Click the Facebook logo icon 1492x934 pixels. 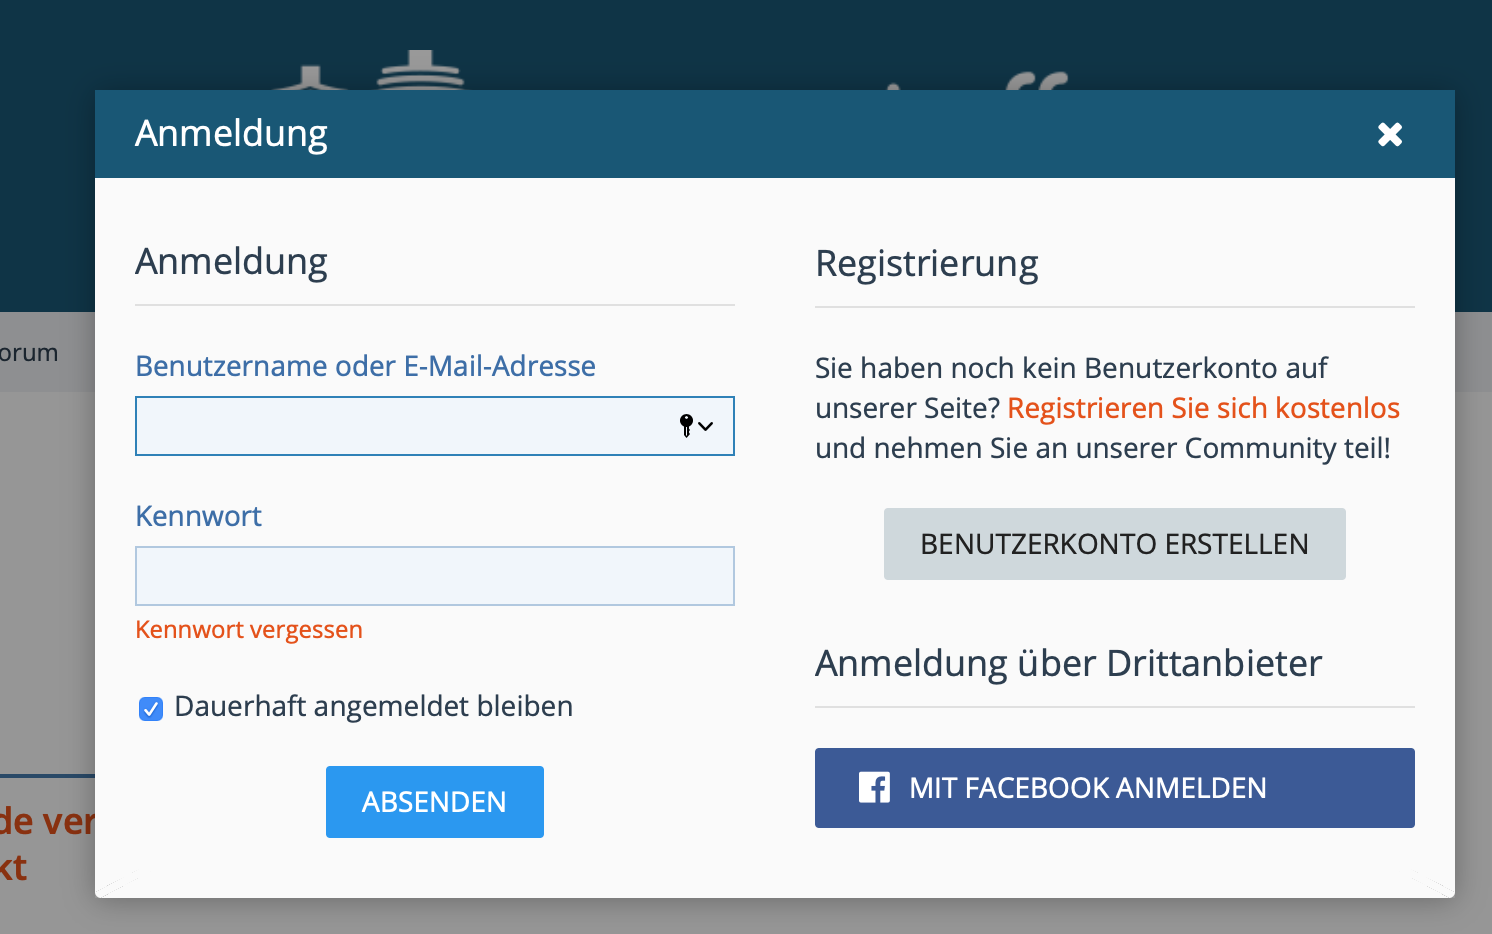click(x=874, y=788)
